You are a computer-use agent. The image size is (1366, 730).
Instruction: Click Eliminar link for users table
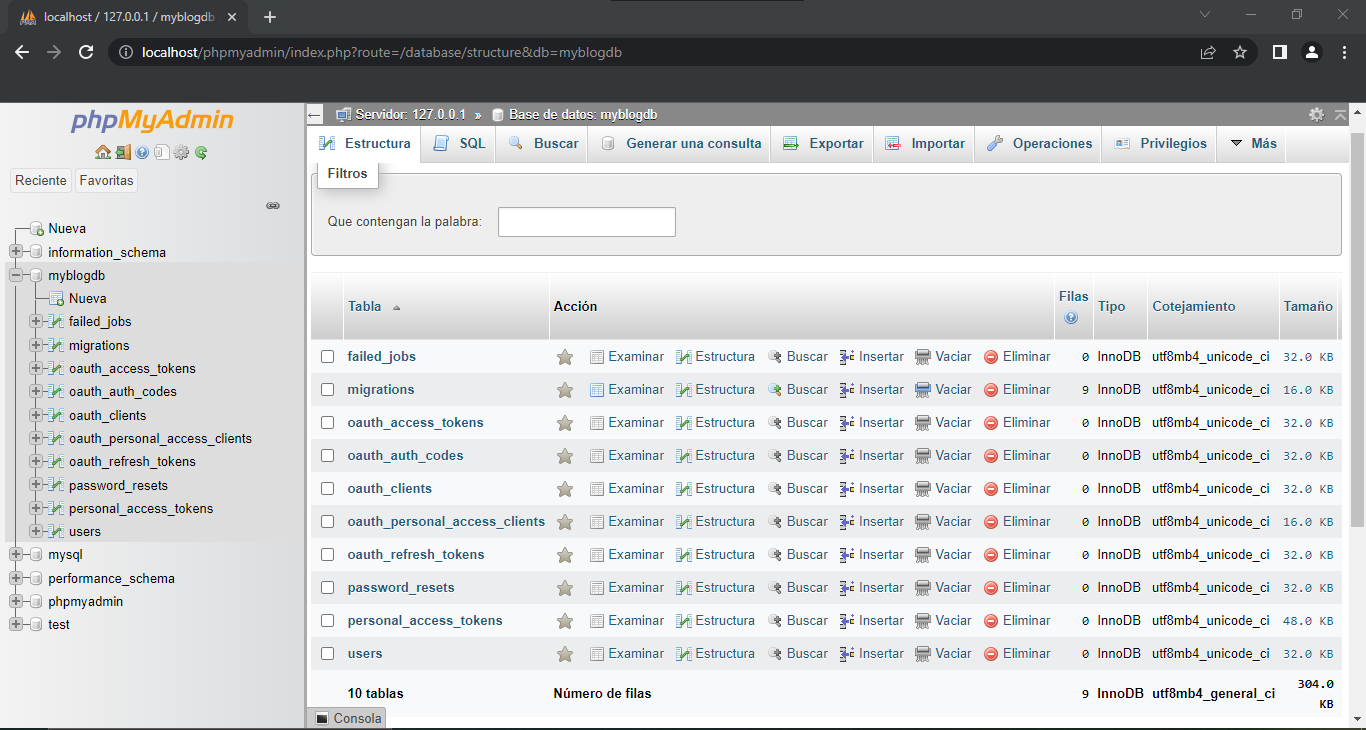pos(1017,654)
